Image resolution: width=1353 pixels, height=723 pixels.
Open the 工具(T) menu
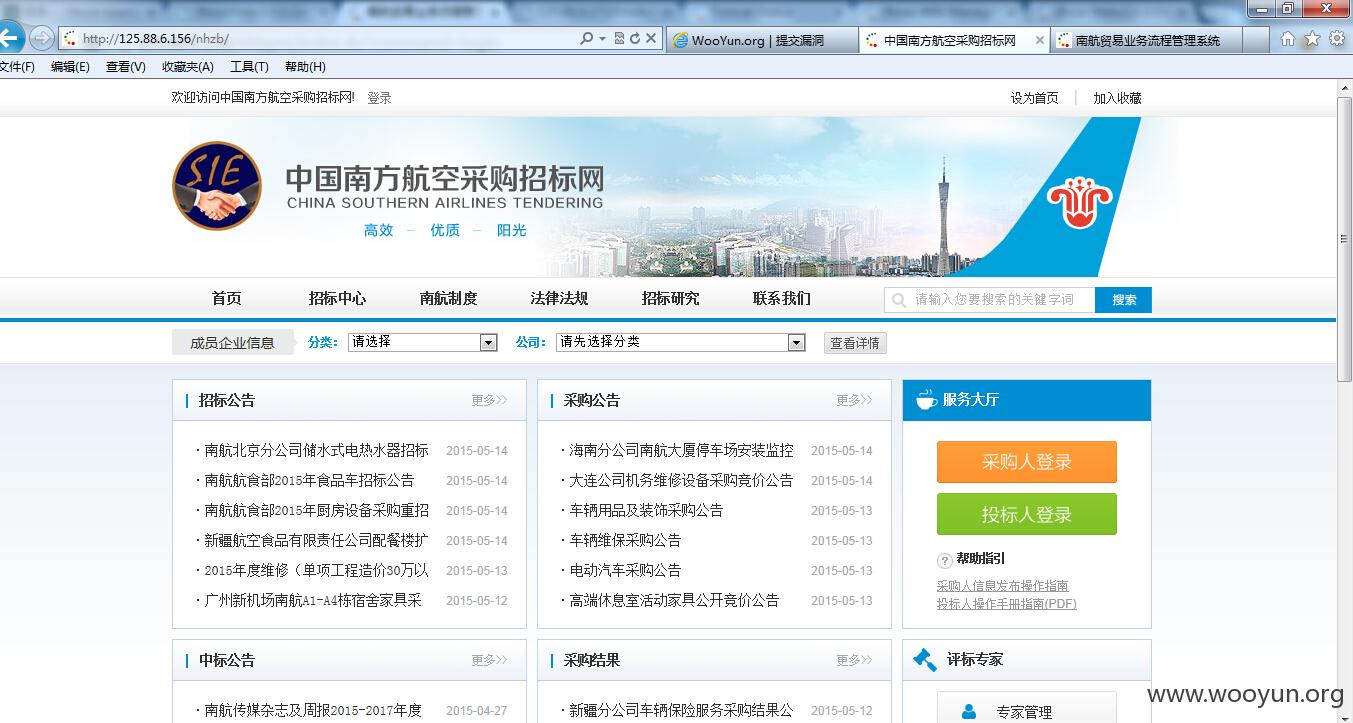point(249,67)
